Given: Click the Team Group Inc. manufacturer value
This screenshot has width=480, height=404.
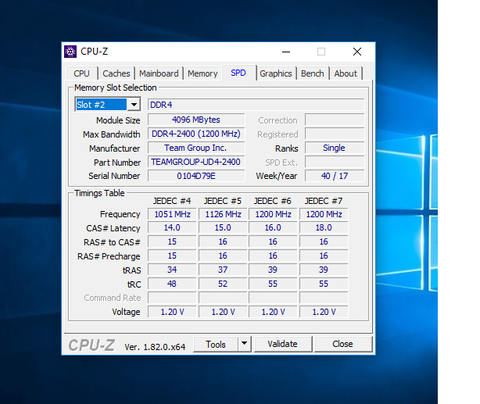Looking at the screenshot, I should click(x=196, y=148).
